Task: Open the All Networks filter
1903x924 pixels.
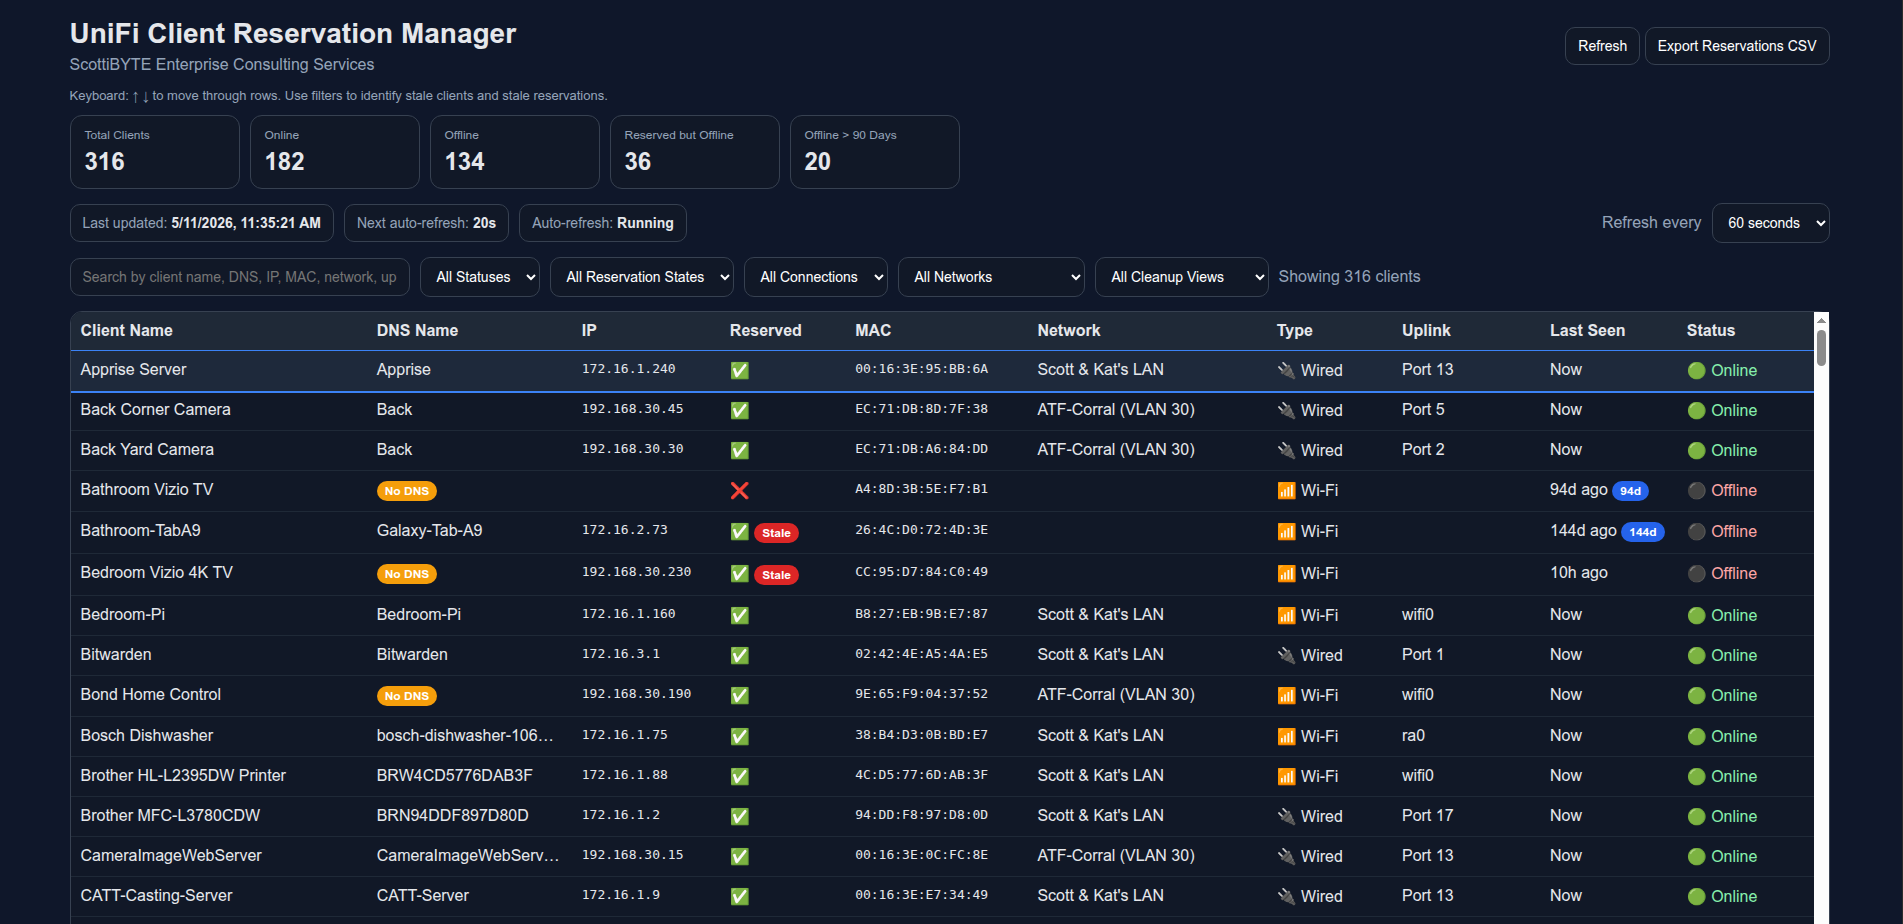Action: click(991, 277)
